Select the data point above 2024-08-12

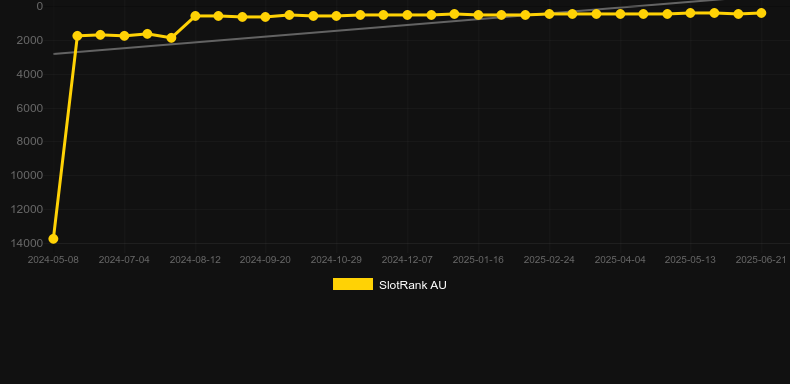coord(195,16)
